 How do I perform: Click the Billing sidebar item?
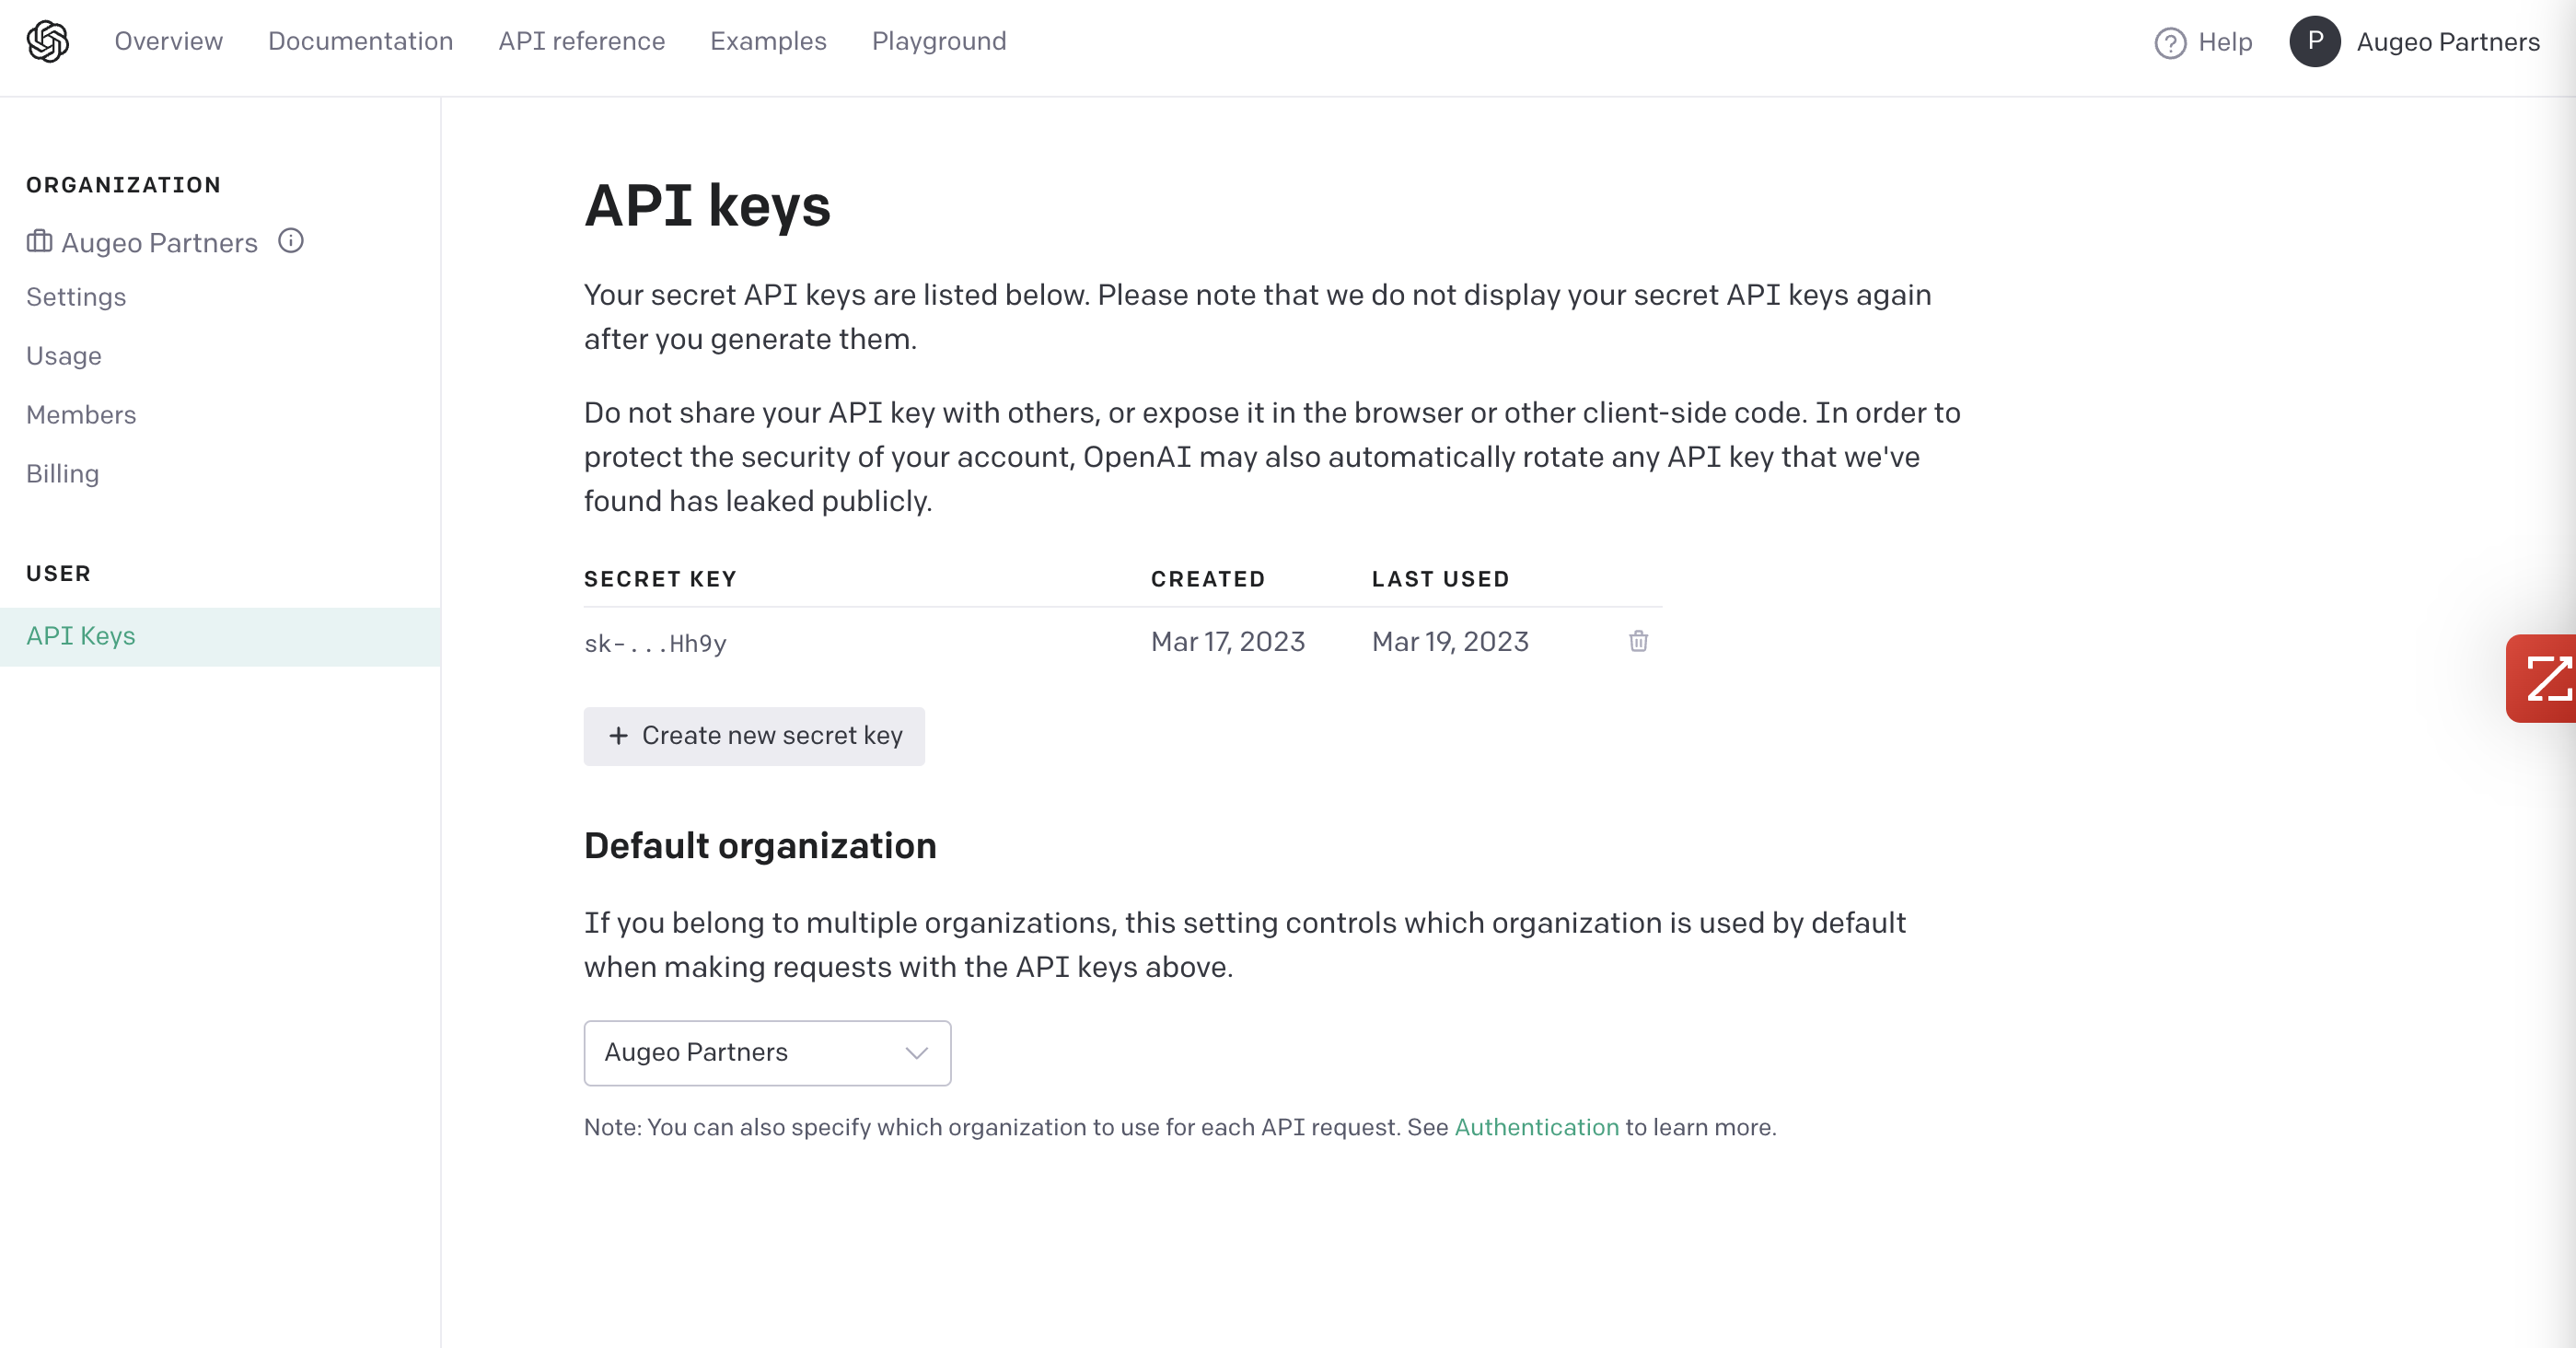click(63, 474)
